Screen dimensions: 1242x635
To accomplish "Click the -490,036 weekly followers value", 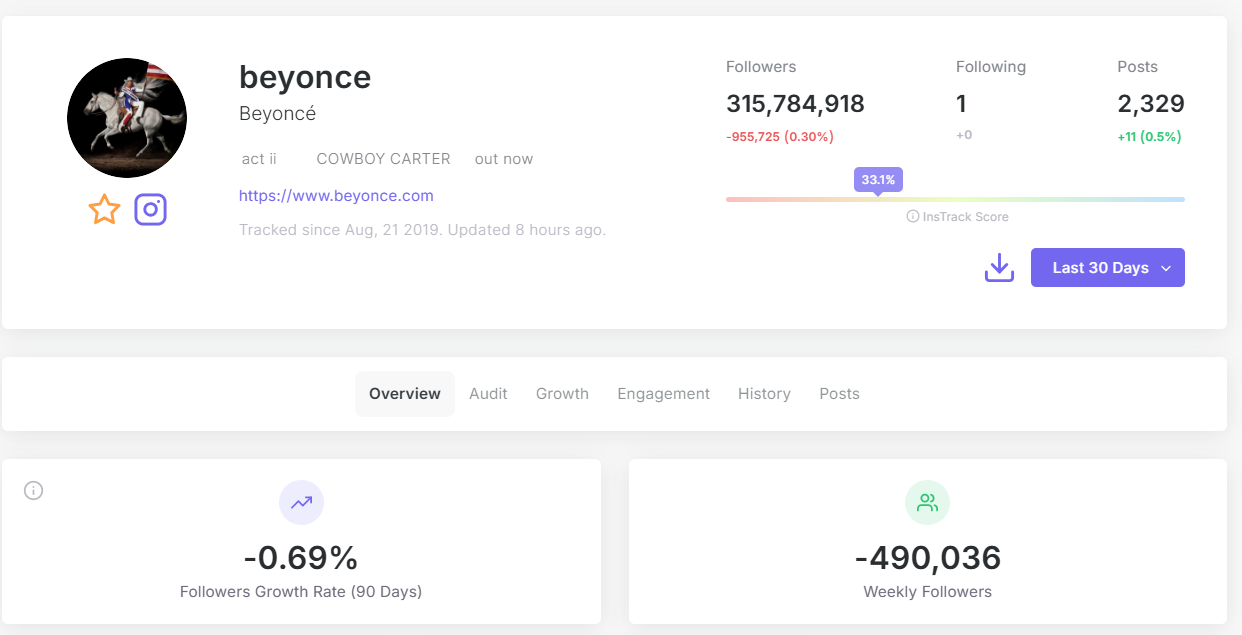I will pos(927,558).
